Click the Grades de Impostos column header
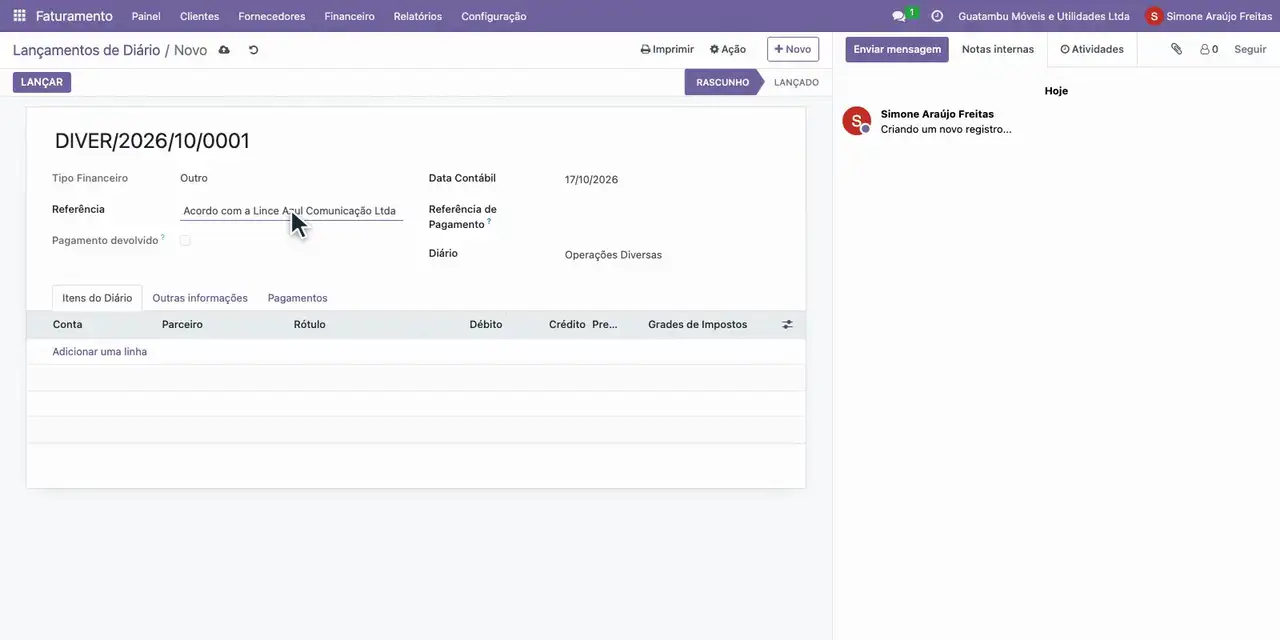Screen dimensions: 1280x640 click(698, 325)
